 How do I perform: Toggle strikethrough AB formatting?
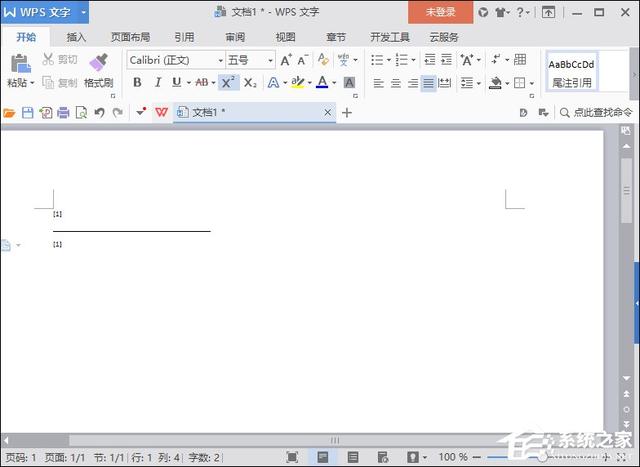[x=202, y=83]
